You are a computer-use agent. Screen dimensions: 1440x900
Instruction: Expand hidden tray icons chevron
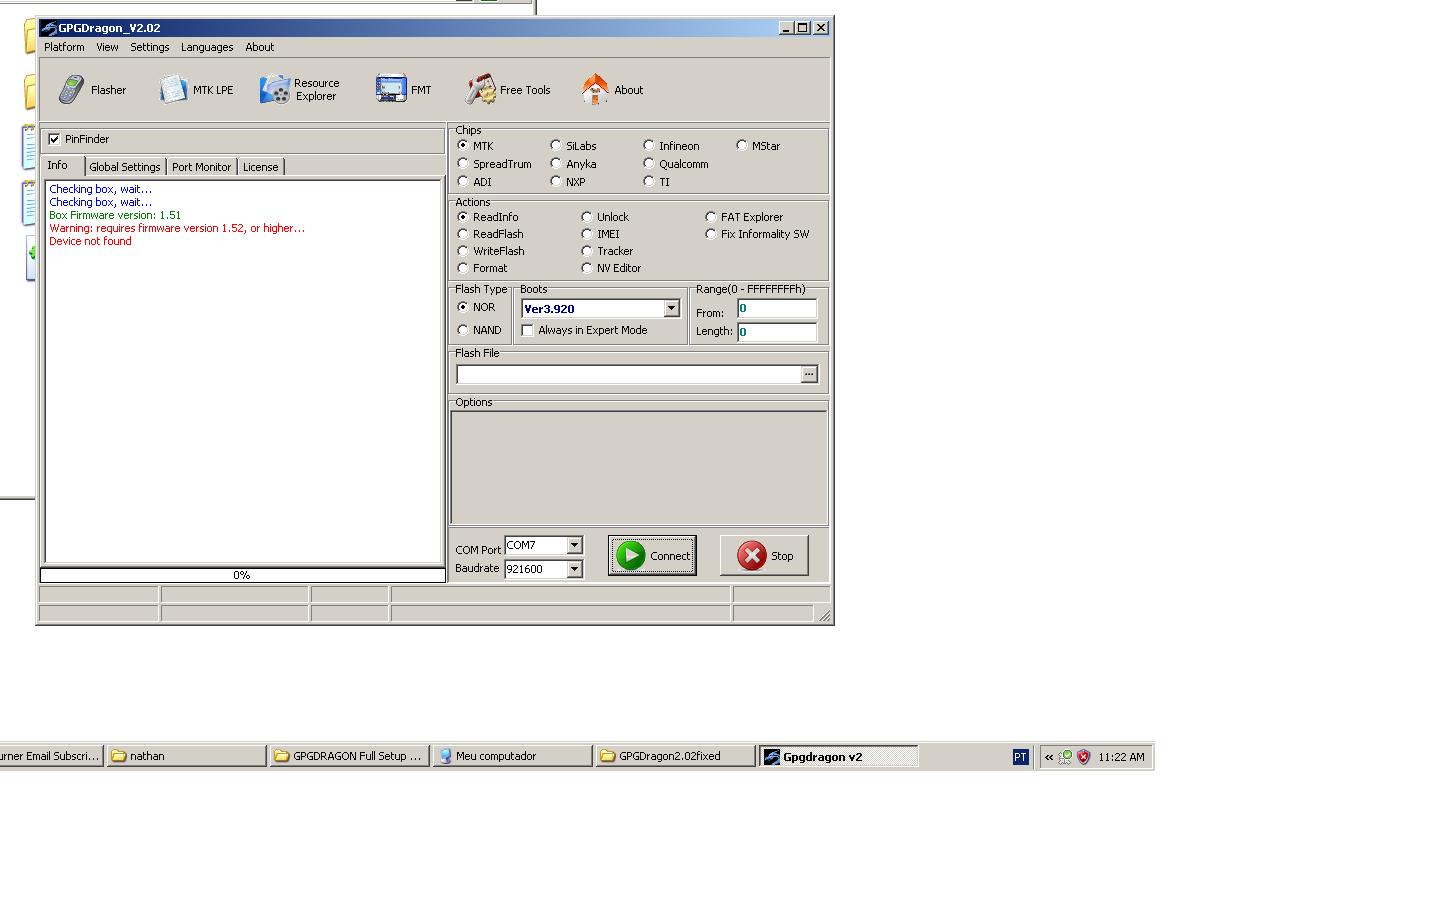tap(1049, 757)
